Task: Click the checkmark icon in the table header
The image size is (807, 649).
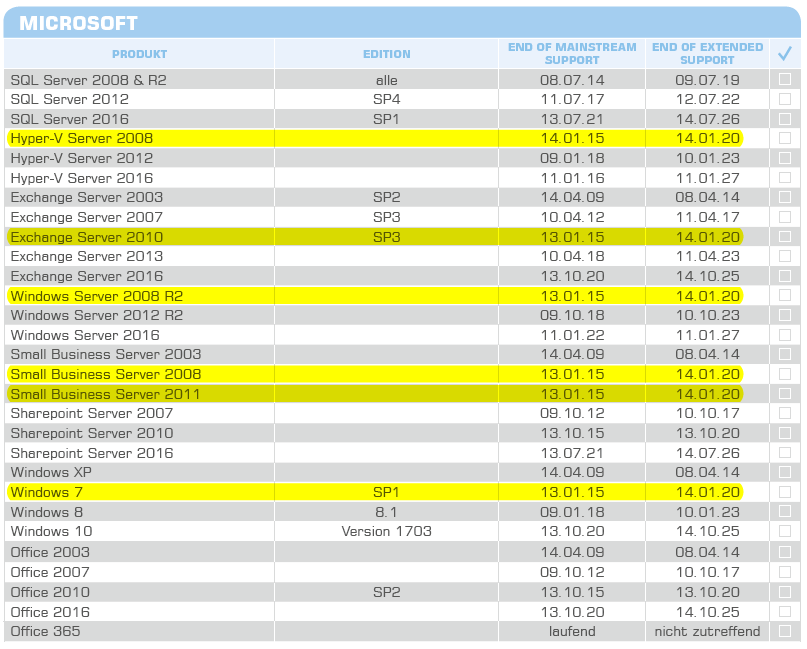Action: [785, 53]
